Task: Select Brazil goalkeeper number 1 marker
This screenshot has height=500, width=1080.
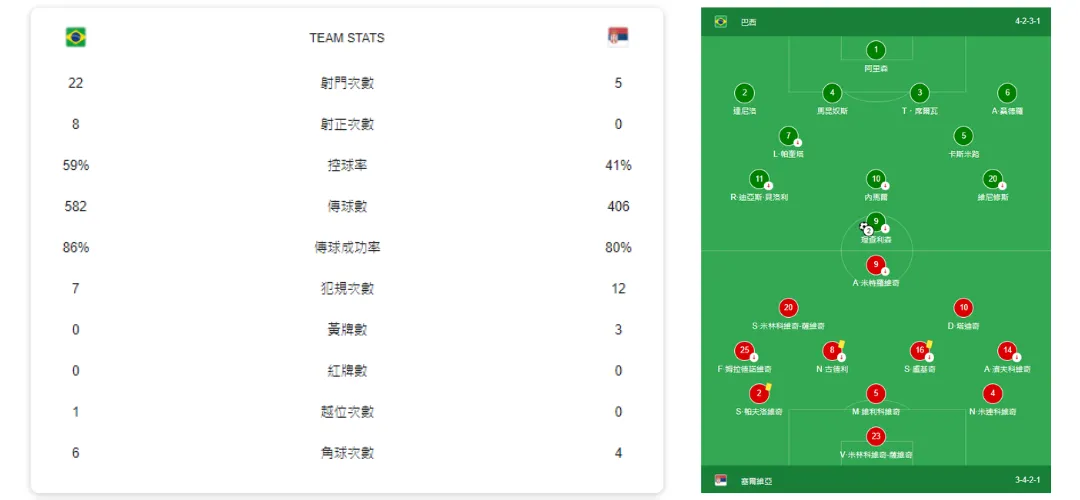Action: click(x=876, y=50)
